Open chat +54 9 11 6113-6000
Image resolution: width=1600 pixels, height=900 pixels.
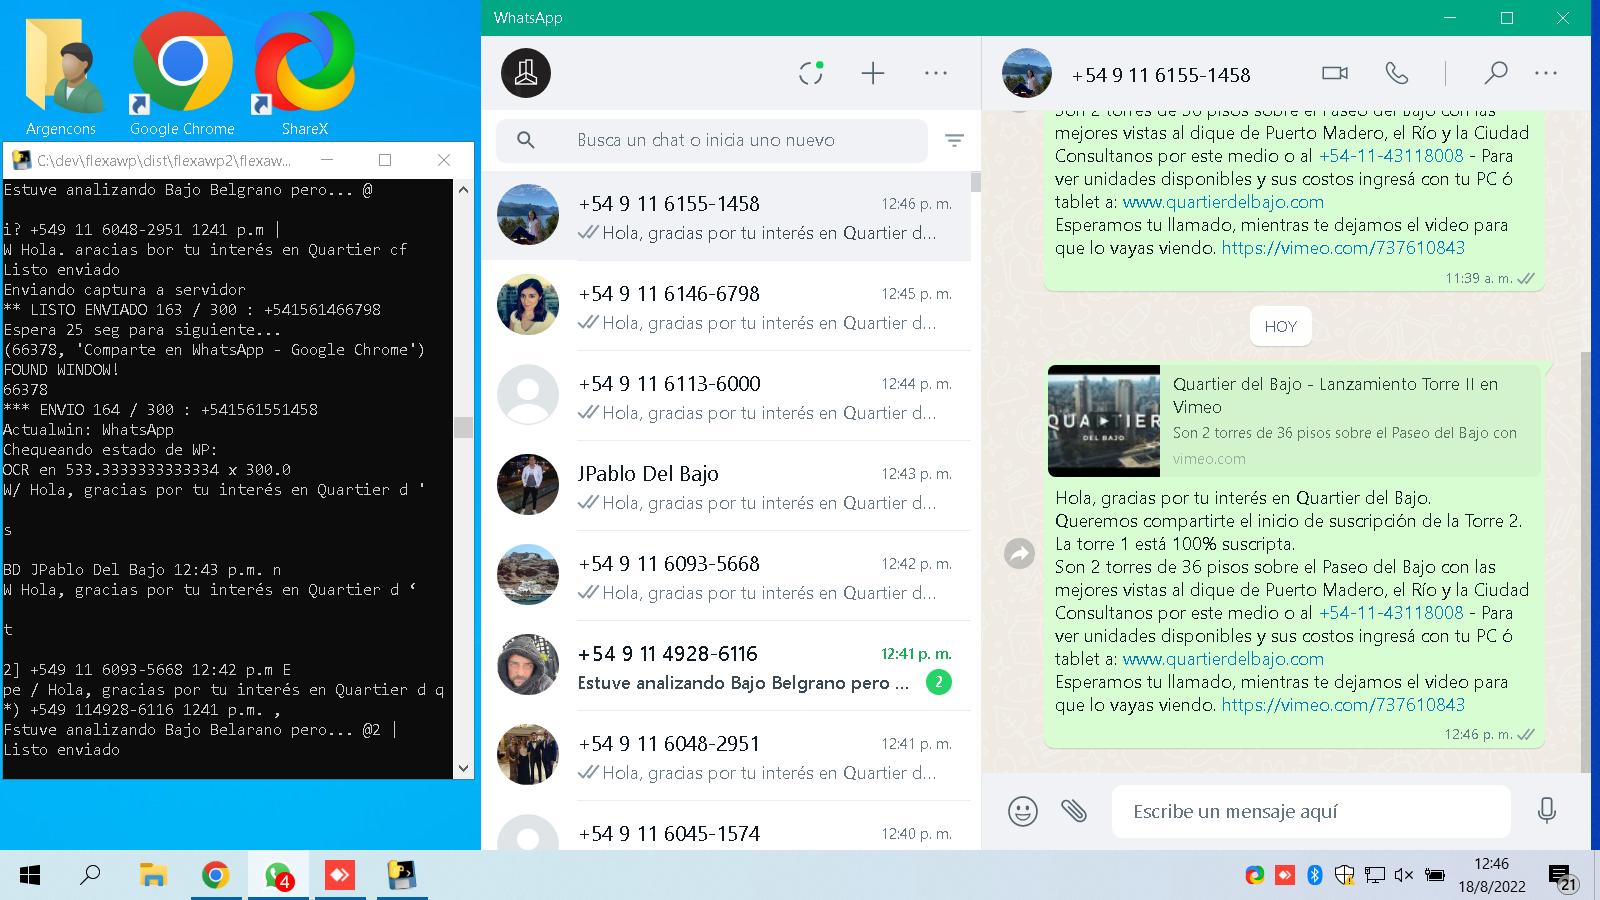pyautogui.click(x=726, y=396)
